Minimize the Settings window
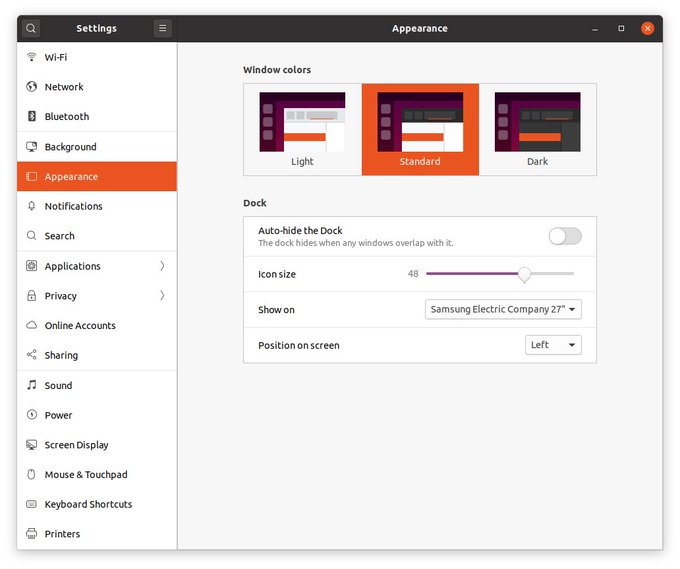 tap(595, 29)
